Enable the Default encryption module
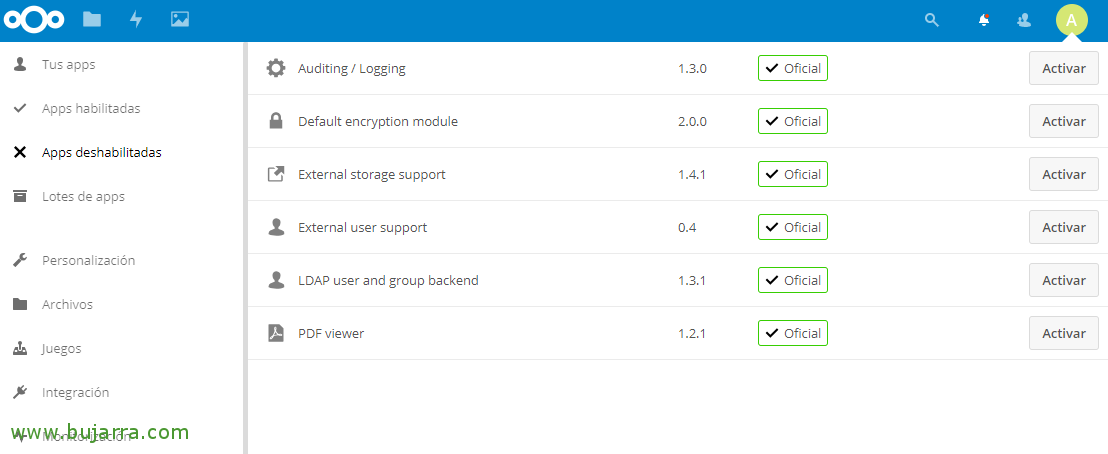This screenshot has width=1108, height=454. (1063, 121)
